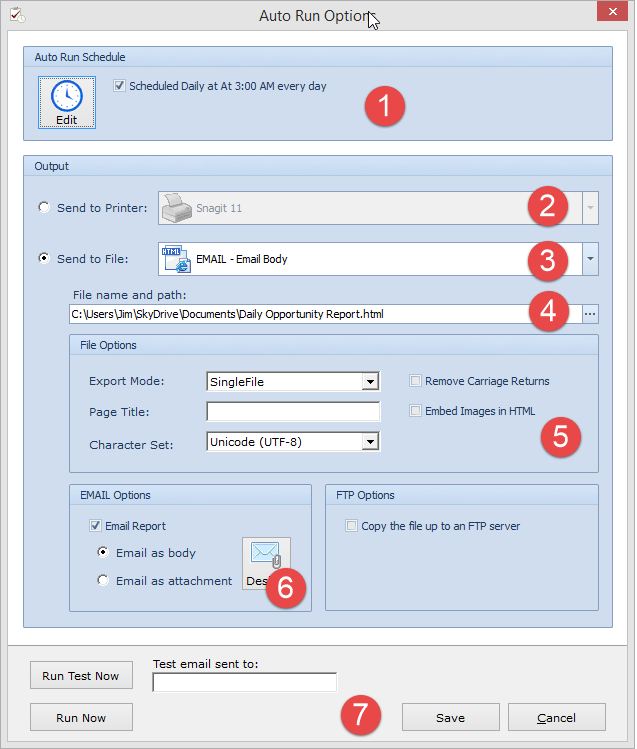Save the auto run options

click(x=450, y=717)
